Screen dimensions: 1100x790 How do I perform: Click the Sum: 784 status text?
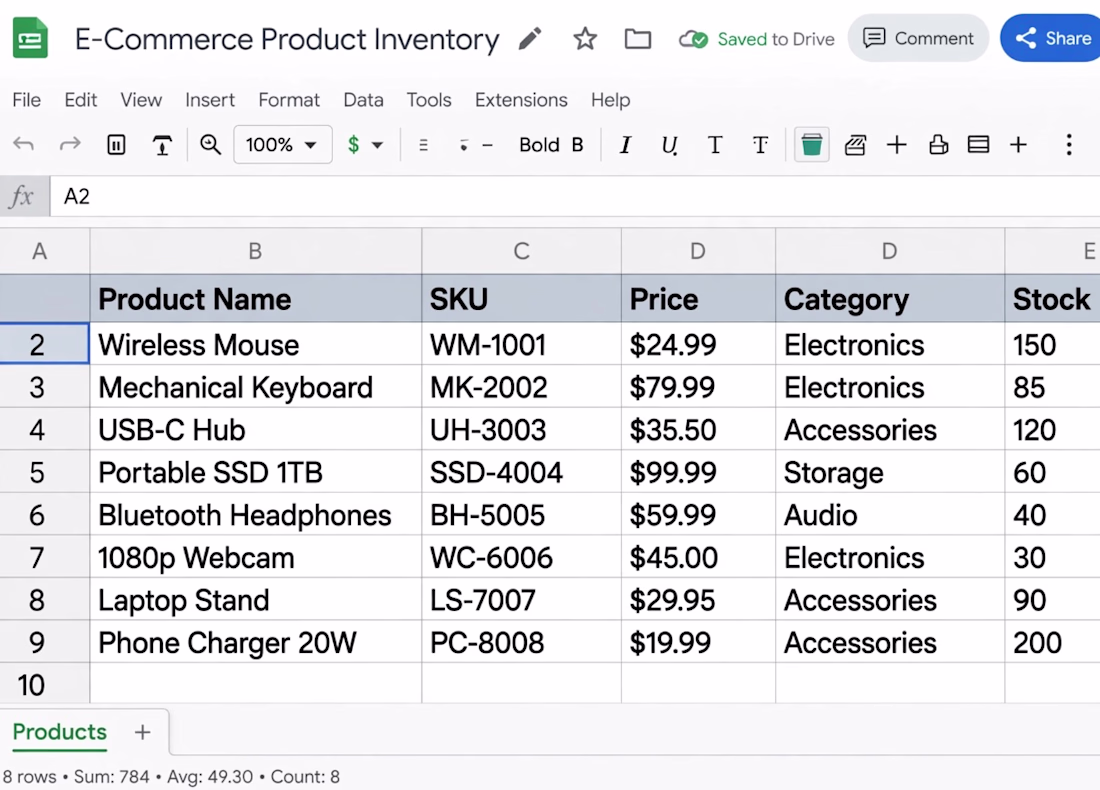point(112,777)
